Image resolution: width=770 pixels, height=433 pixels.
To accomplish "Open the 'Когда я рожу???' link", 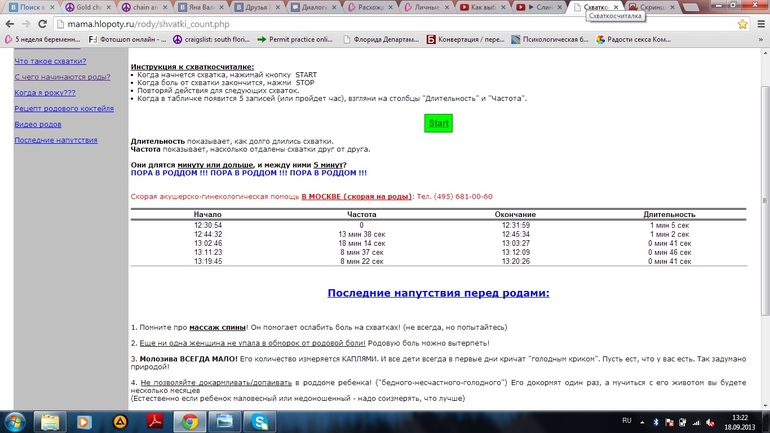I will tap(45, 92).
